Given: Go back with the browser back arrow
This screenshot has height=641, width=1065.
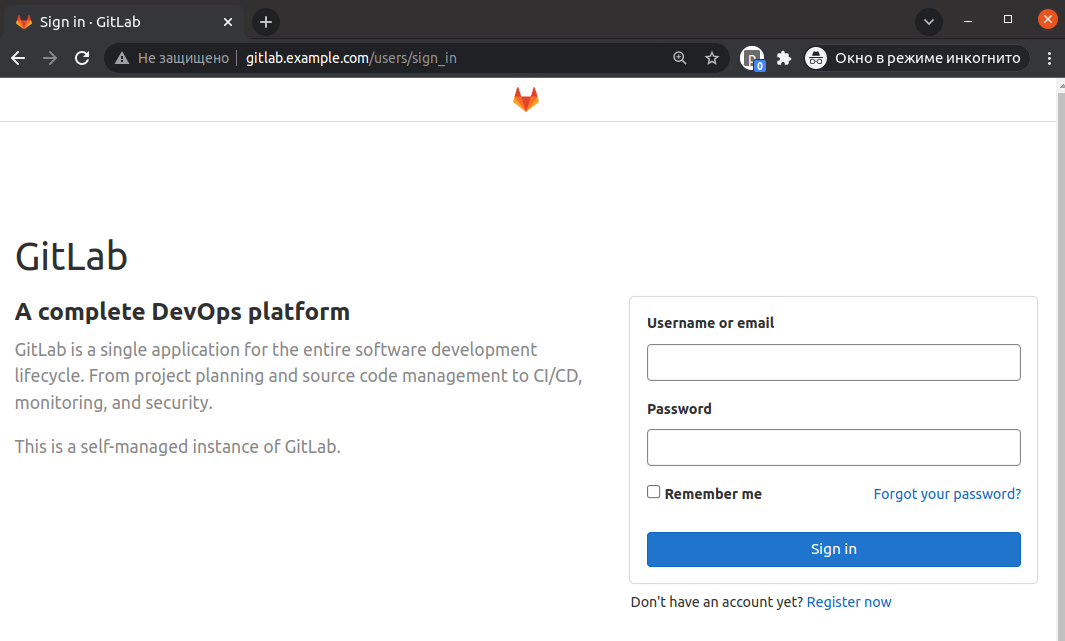Looking at the screenshot, I should coord(18,58).
